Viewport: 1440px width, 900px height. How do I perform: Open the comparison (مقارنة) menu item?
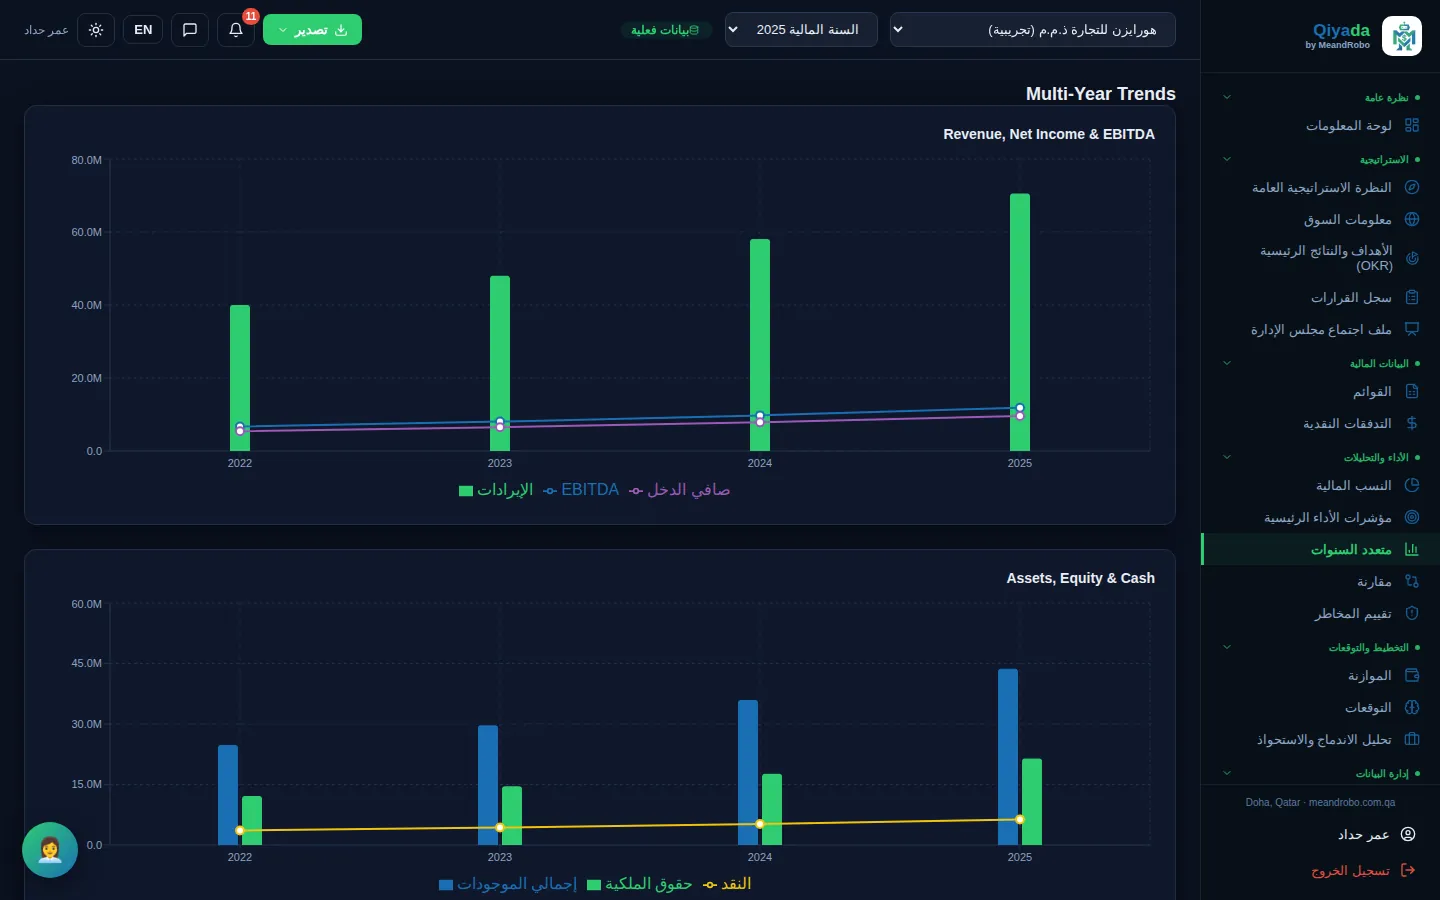click(x=1320, y=581)
